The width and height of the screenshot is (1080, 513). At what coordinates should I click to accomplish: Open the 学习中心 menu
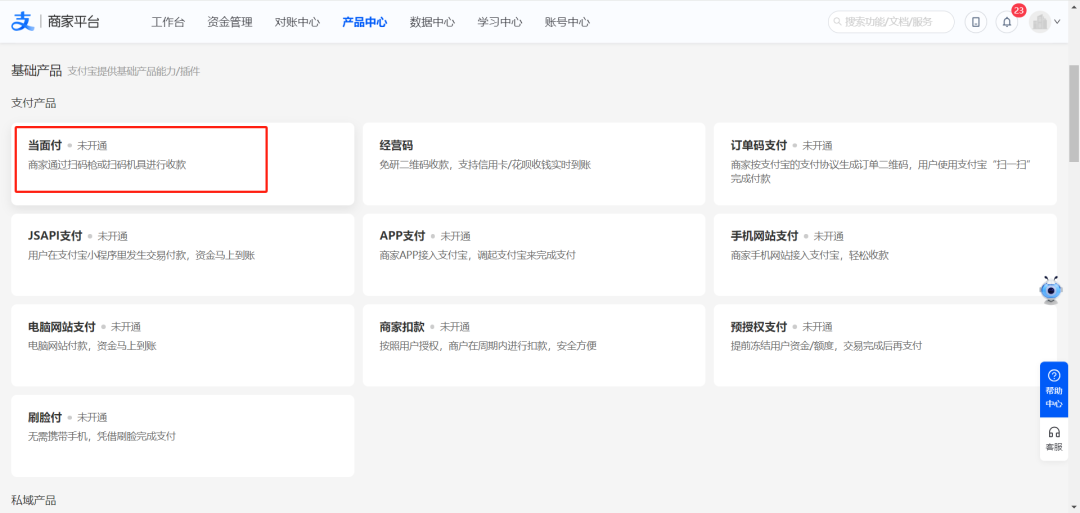(x=500, y=22)
